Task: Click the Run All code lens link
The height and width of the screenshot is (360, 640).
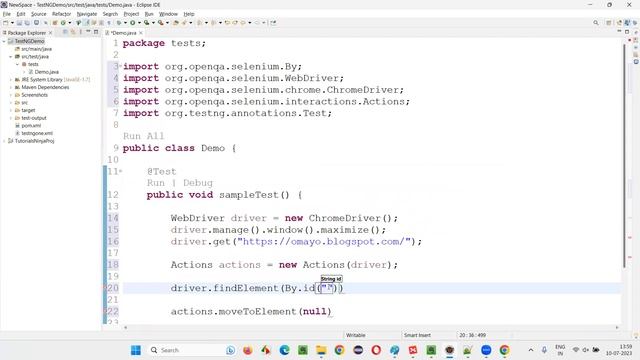Action: pos(143,136)
